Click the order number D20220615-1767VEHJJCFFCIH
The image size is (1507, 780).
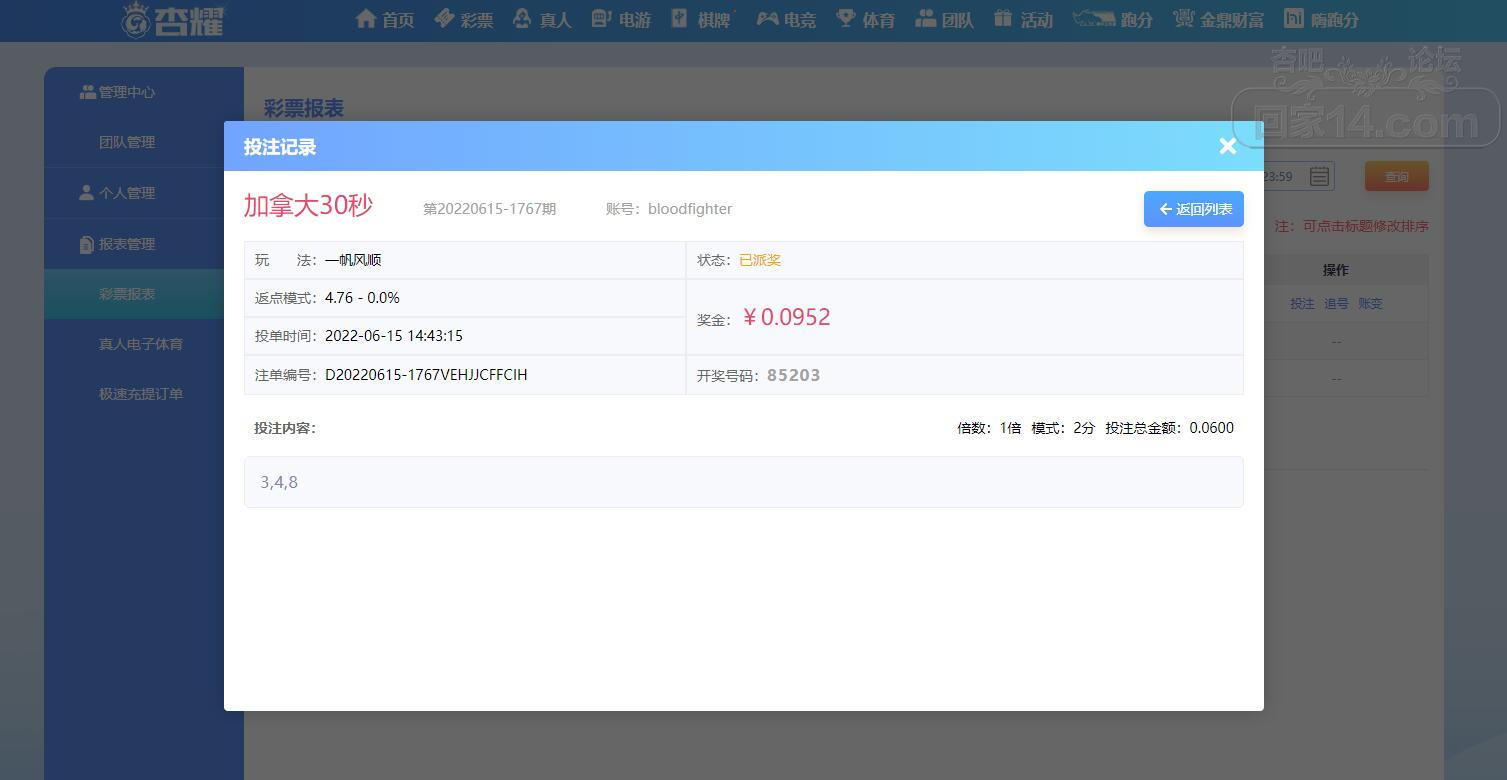[426, 375]
